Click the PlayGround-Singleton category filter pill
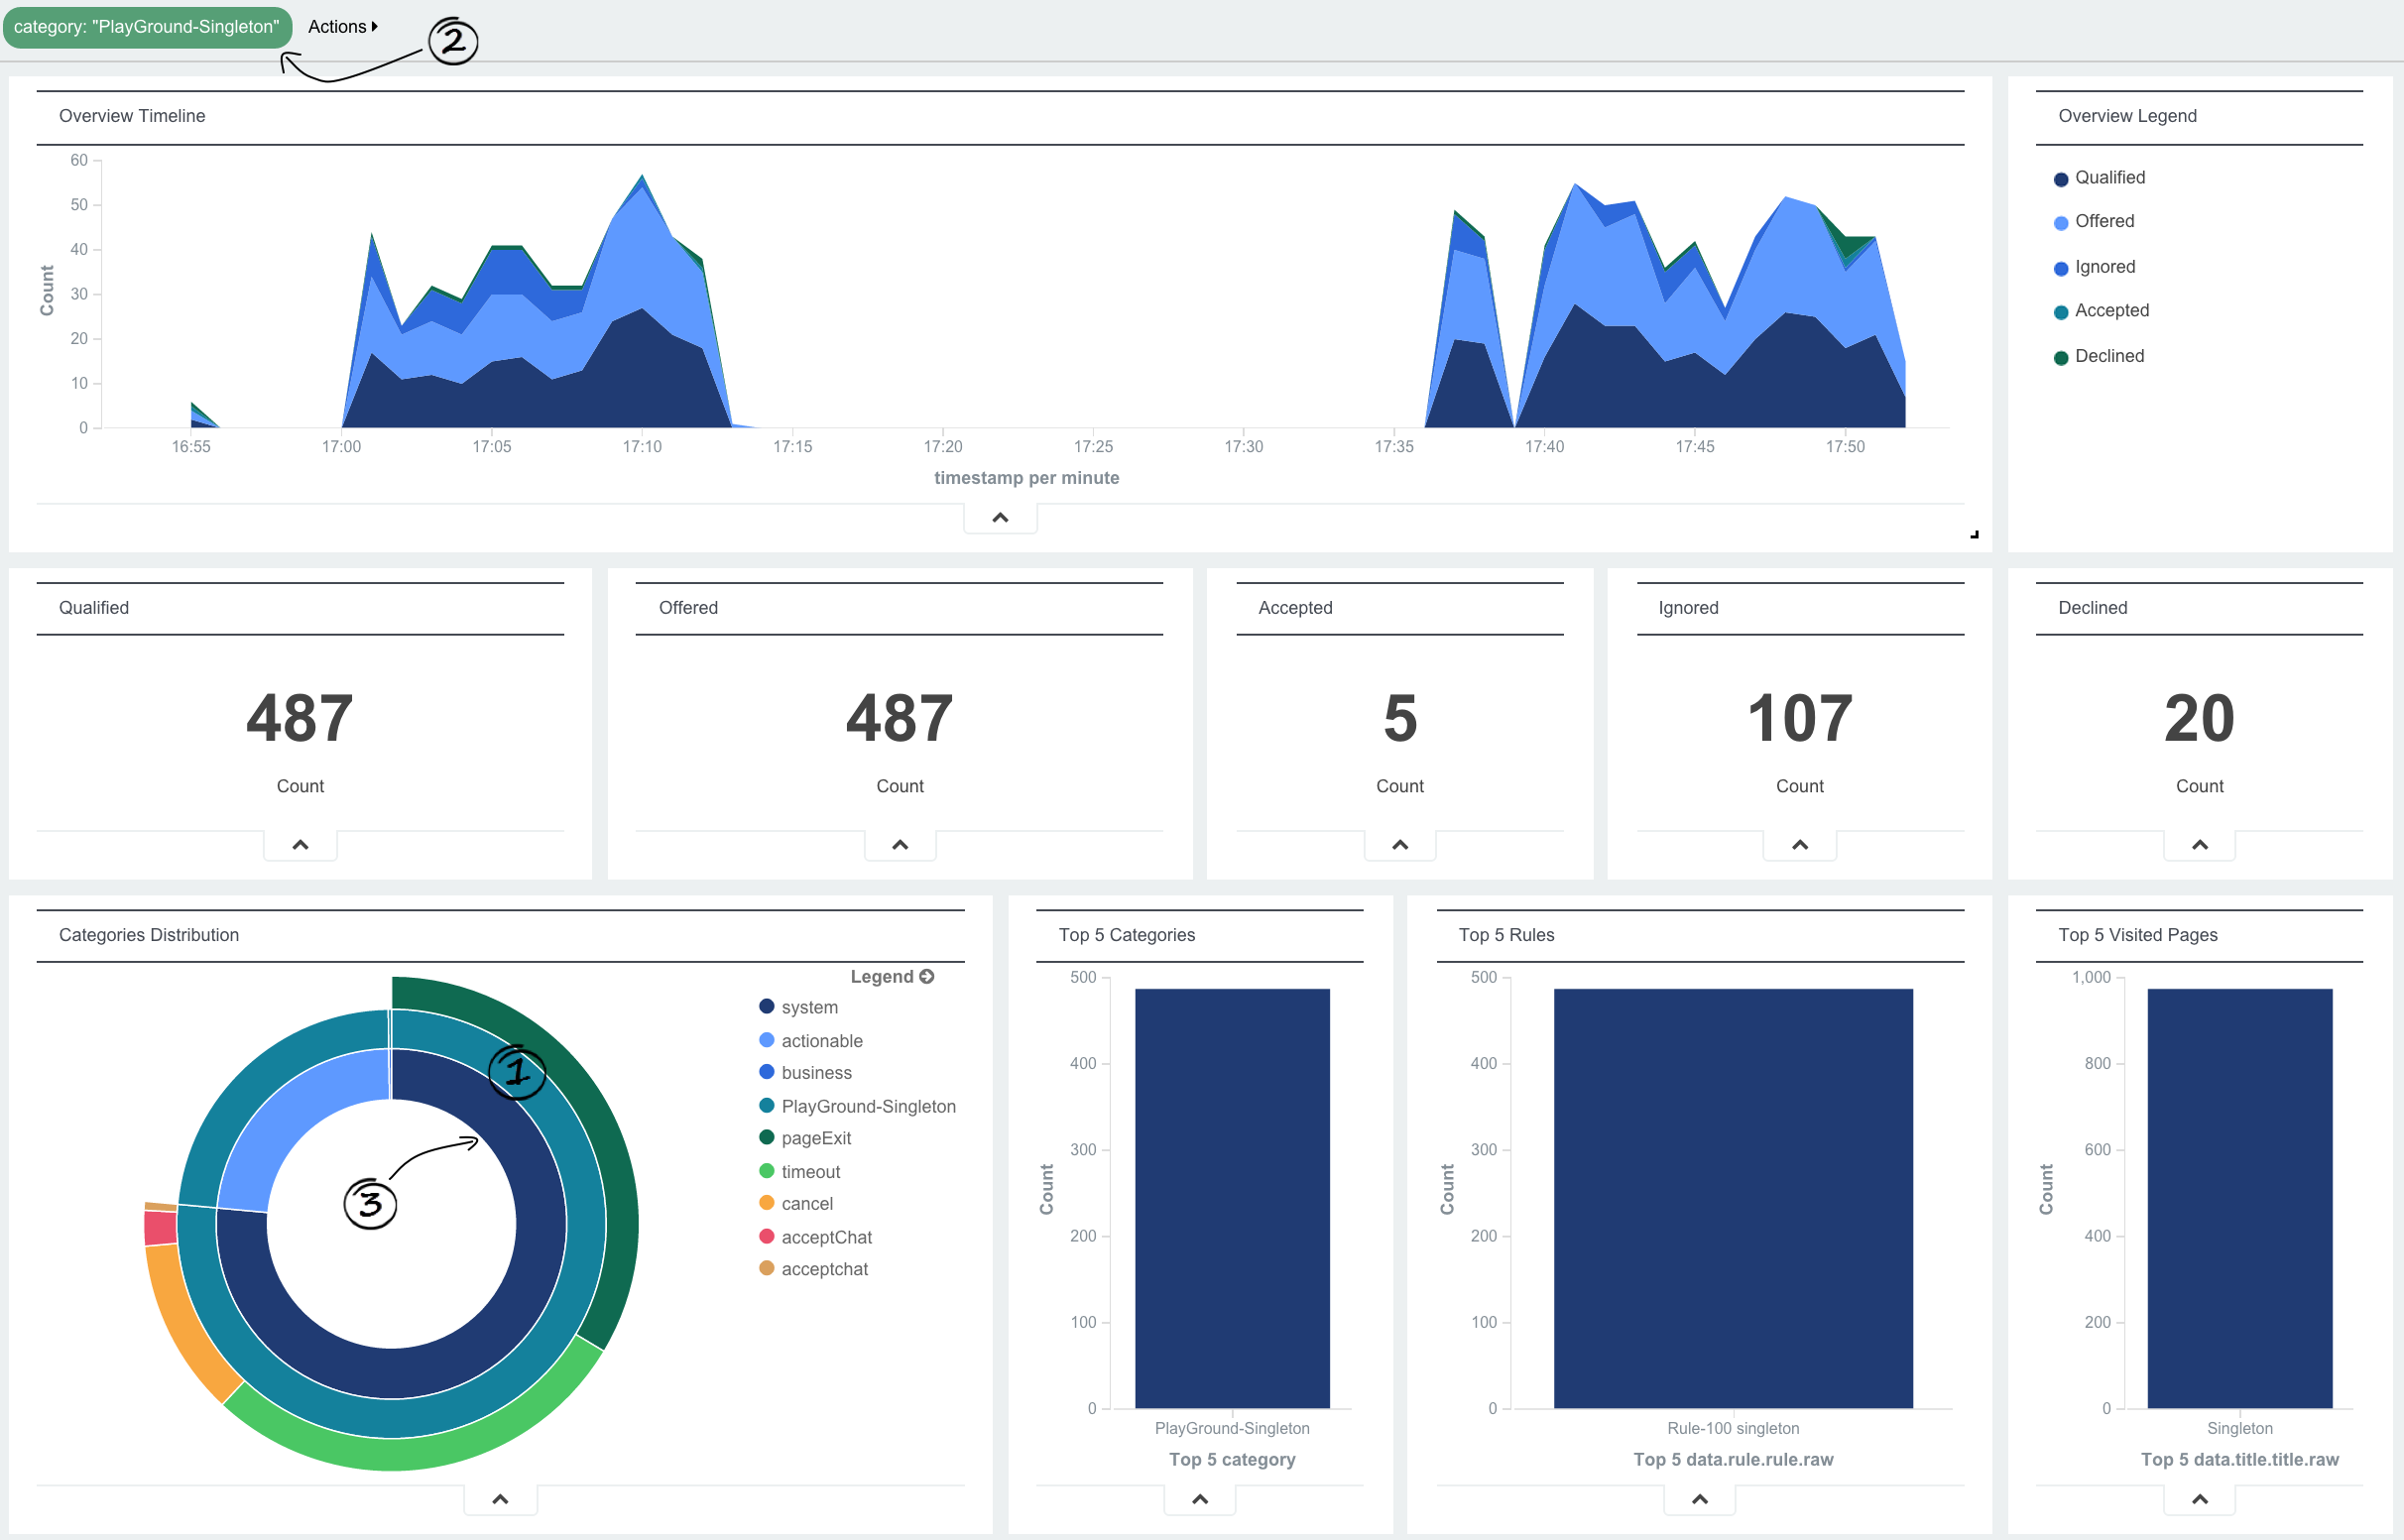Image resolution: width=2404 pixels, height=1540 pixels. [147, 27]
